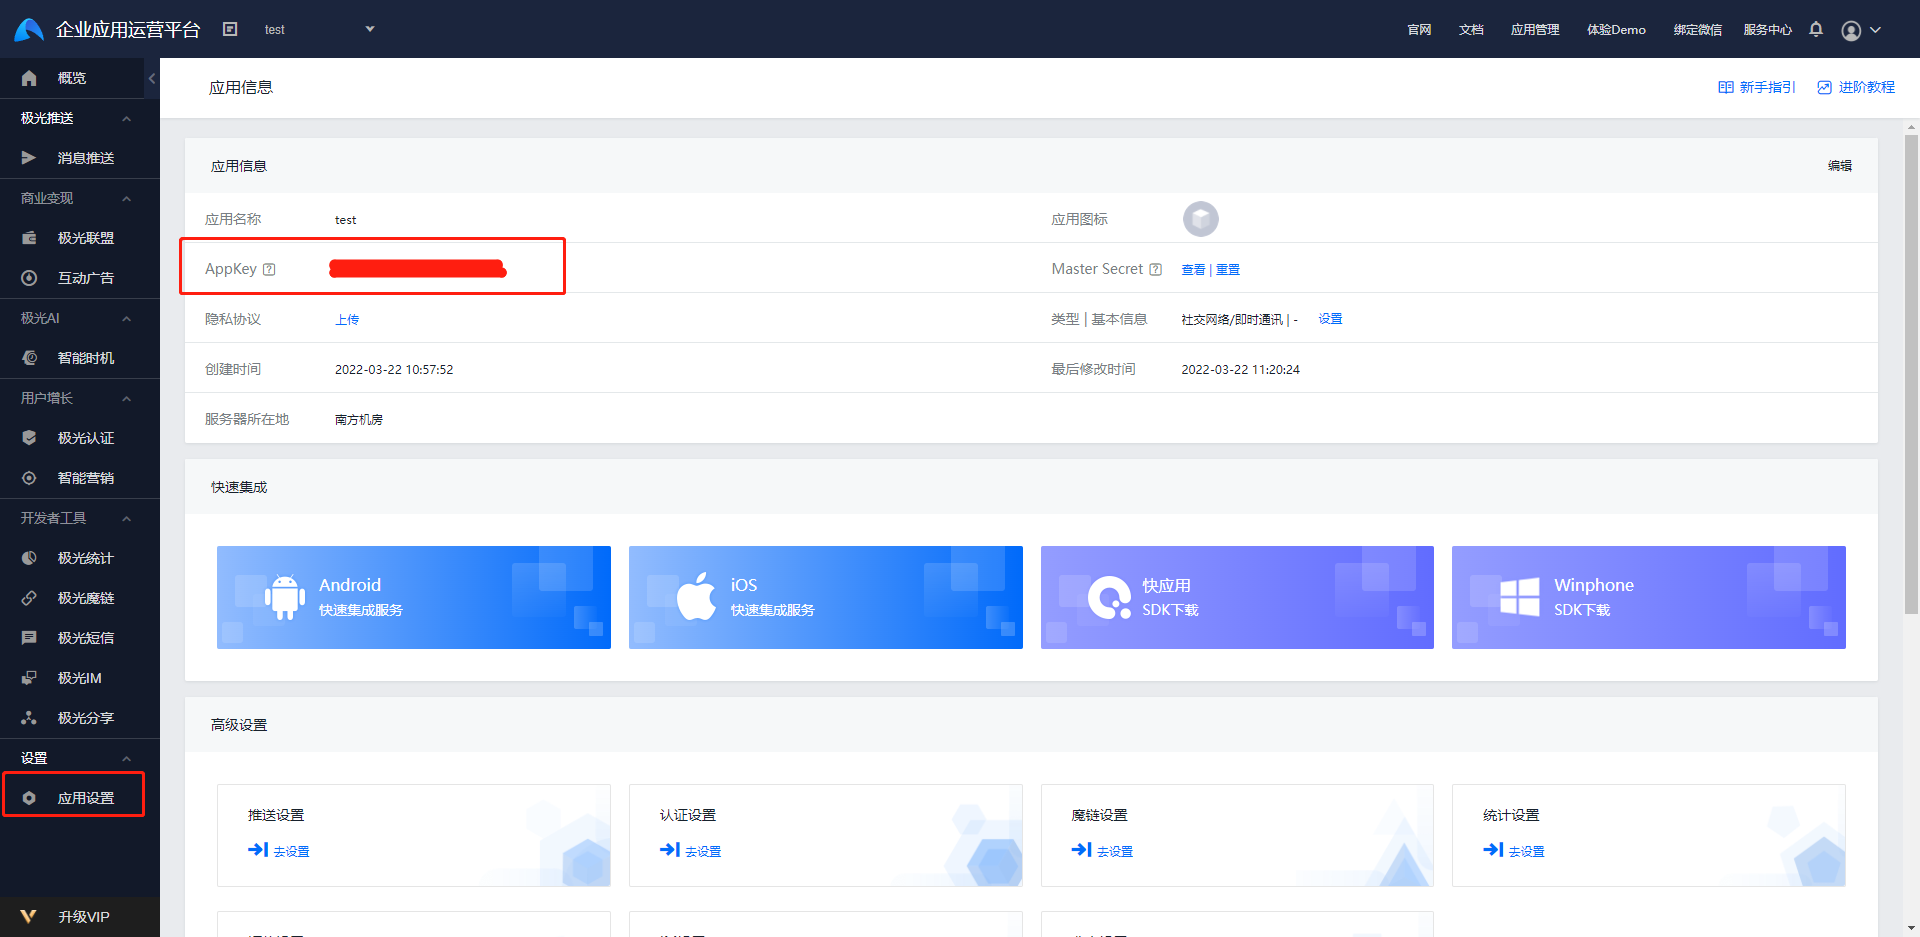Click 绑定微信 in top navigation

[1698, 30]
